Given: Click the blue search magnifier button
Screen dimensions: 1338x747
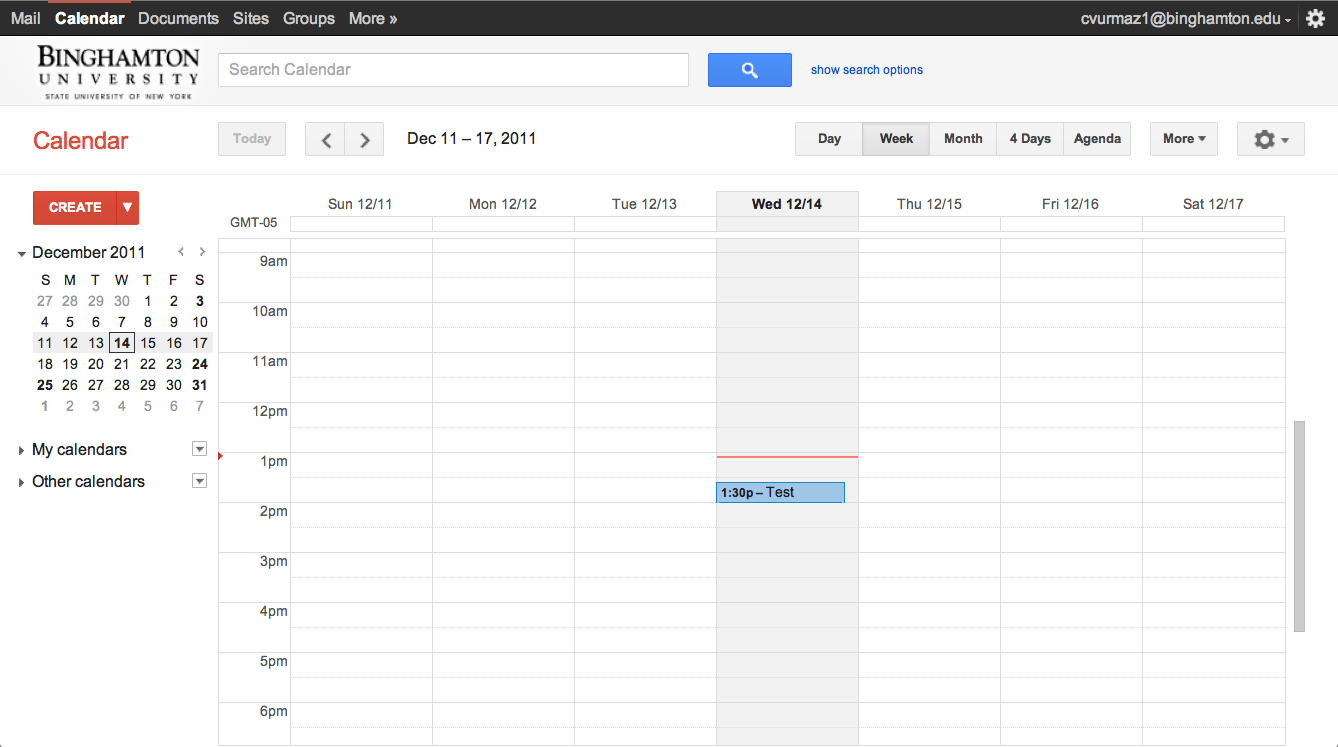Looking at the screenshot, I should tap(749, 70).
